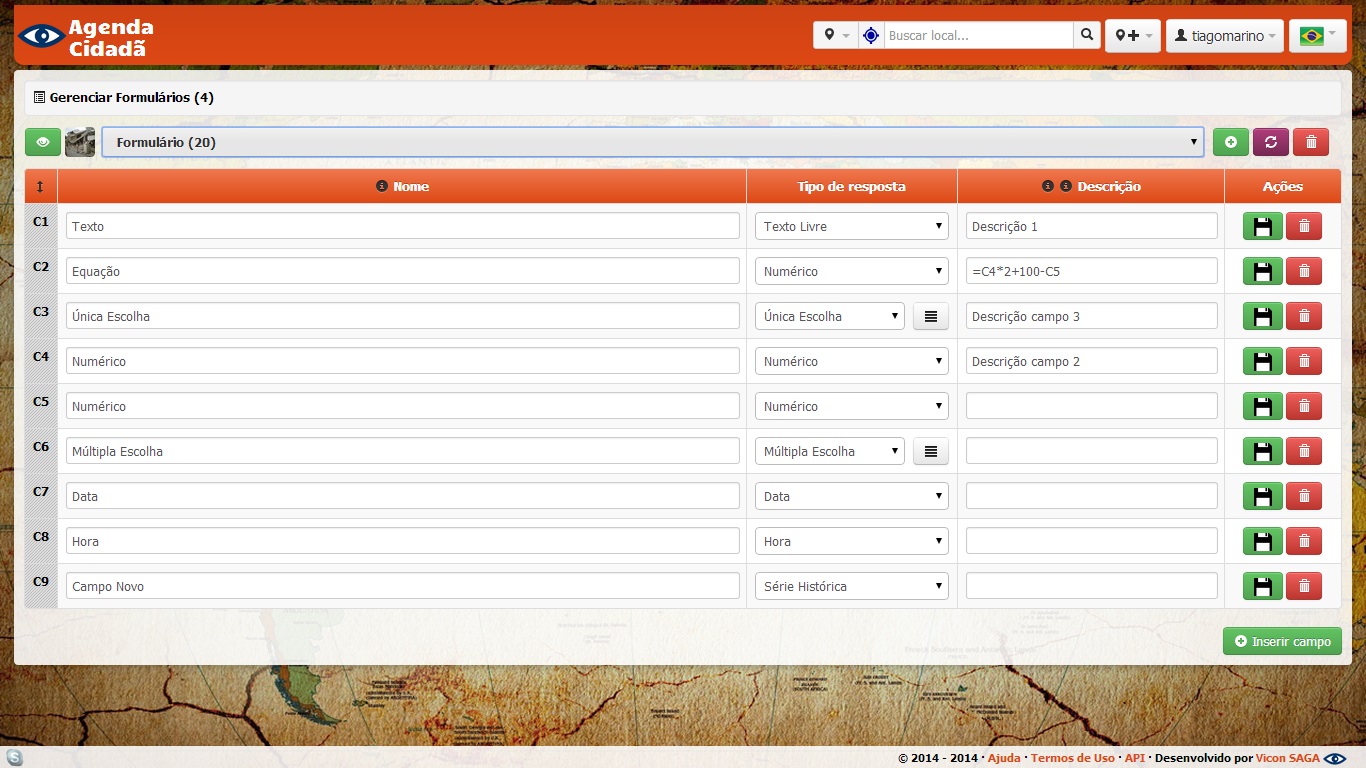Open options list for Única Escolha field C3
Viewport: 1366px width, 768px height.
930,316
